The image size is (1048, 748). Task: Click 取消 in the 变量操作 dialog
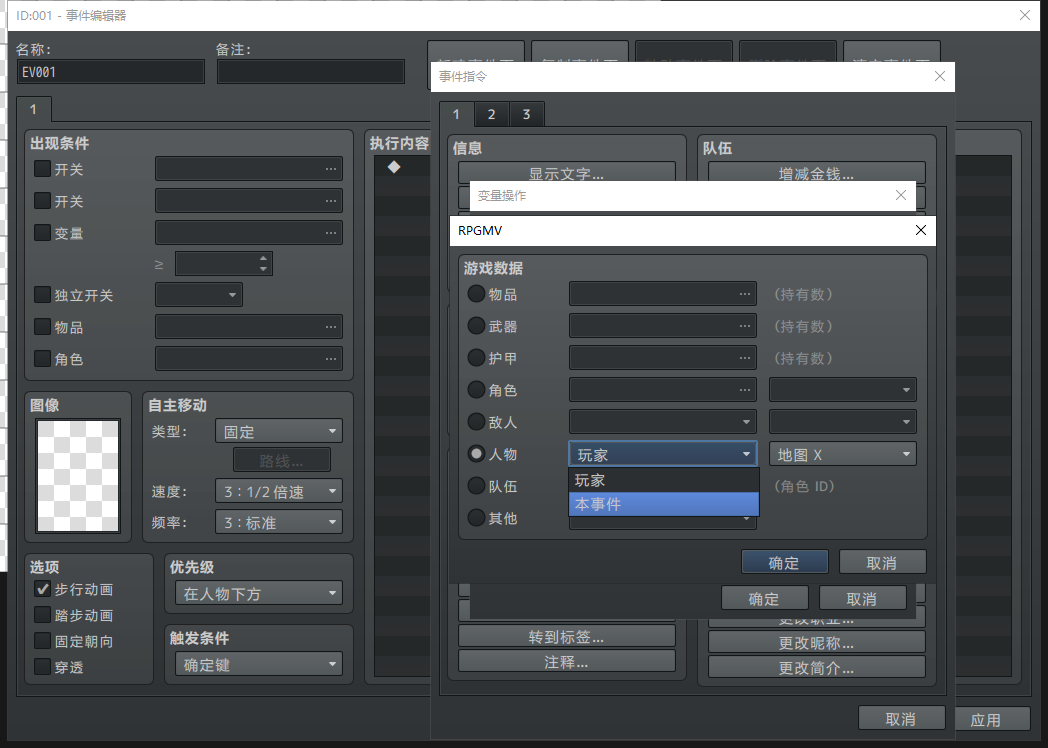pos(862,598)
